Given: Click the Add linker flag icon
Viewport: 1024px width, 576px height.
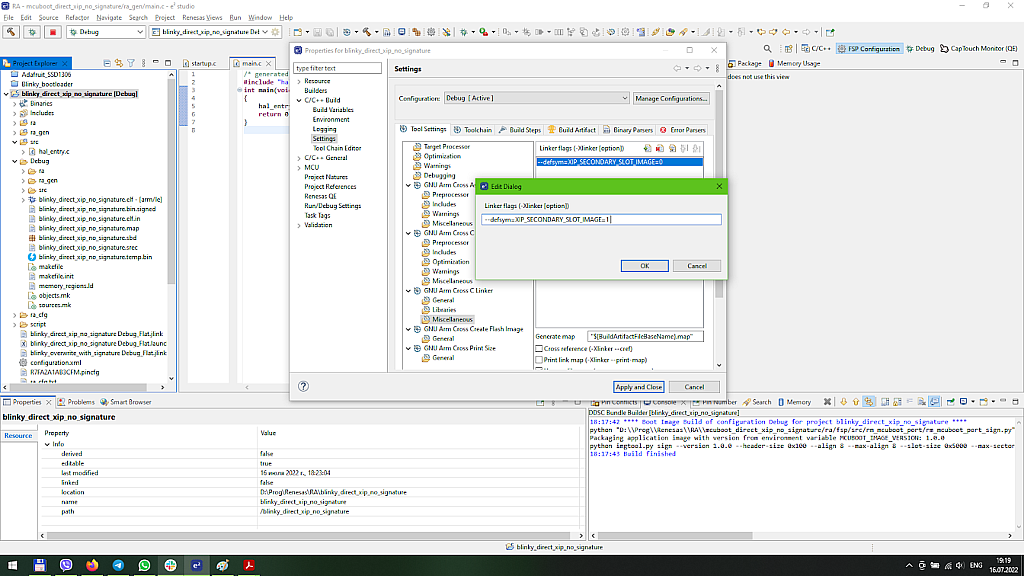Looking at the screenshot, I should pos(648,148).
